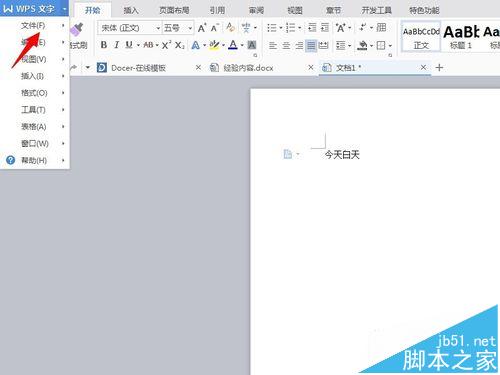500x375 pixels.
Task: Select the 标题 1 style thumbnail
Action: 461,37
